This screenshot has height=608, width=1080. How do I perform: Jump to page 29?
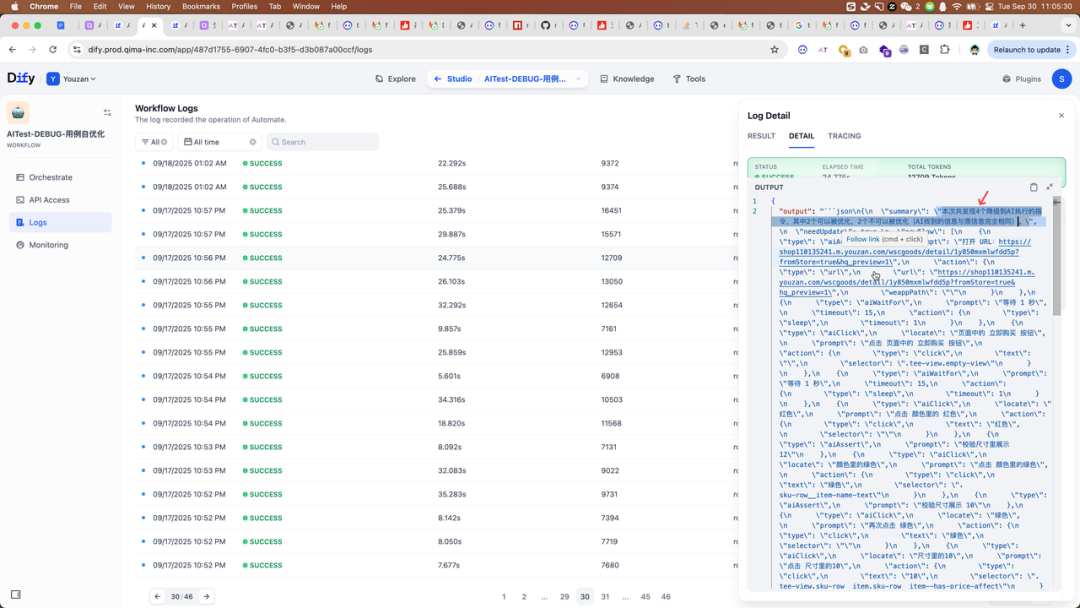(564, 596)
